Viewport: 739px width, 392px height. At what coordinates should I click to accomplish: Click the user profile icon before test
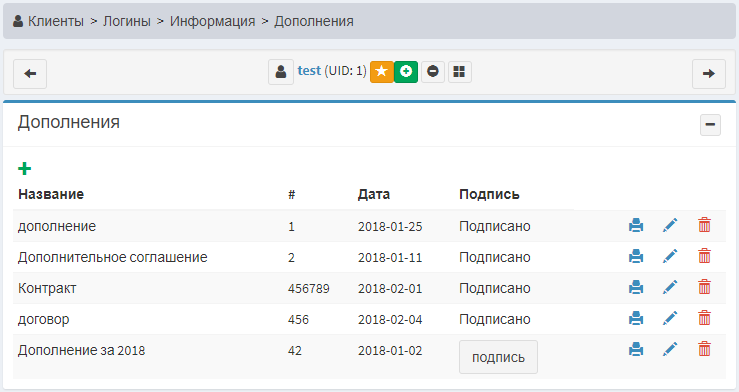[x=281, y=72]
